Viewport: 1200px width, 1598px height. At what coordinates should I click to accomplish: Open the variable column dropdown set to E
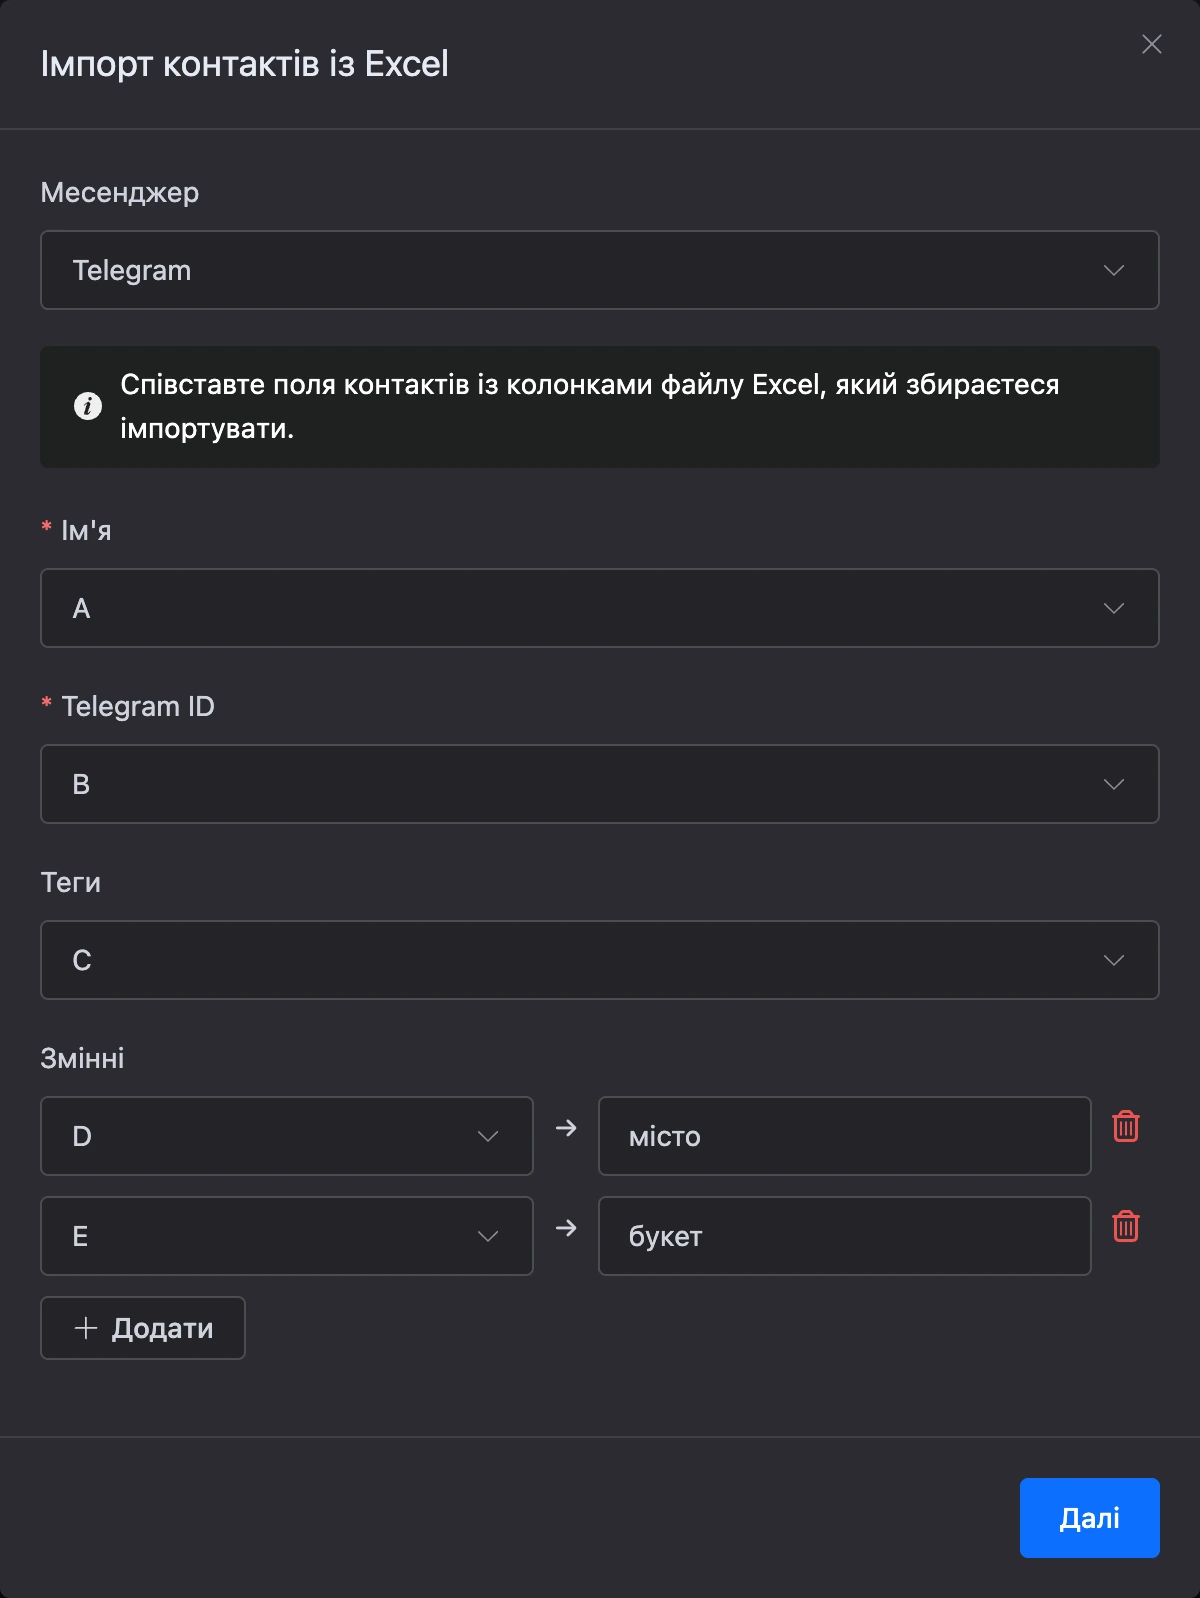[x=287, y=1236]
